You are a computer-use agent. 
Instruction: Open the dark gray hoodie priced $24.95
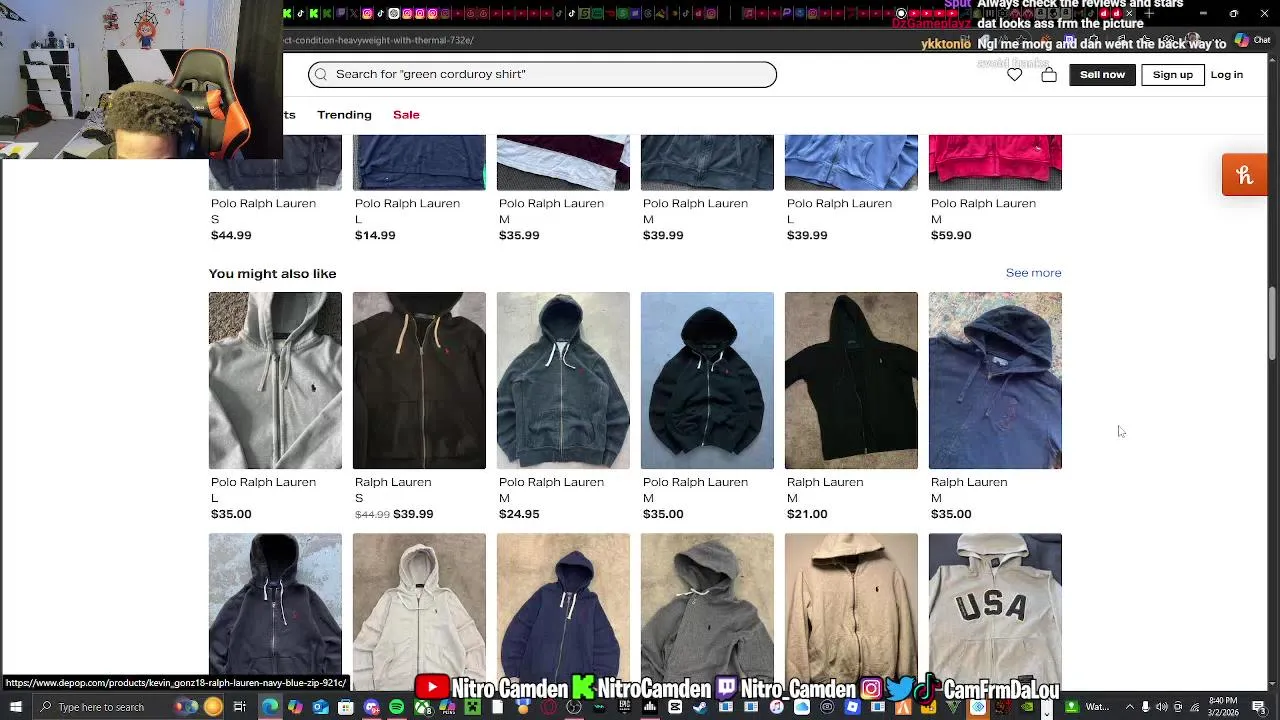click(x=563, y=380)
